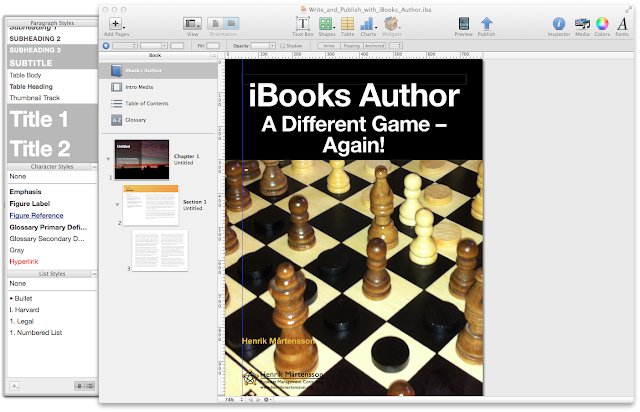Apply Title 2 paragraph style
Image resolution: width=640 pixels, height=412 pixels.
(52, 148)
